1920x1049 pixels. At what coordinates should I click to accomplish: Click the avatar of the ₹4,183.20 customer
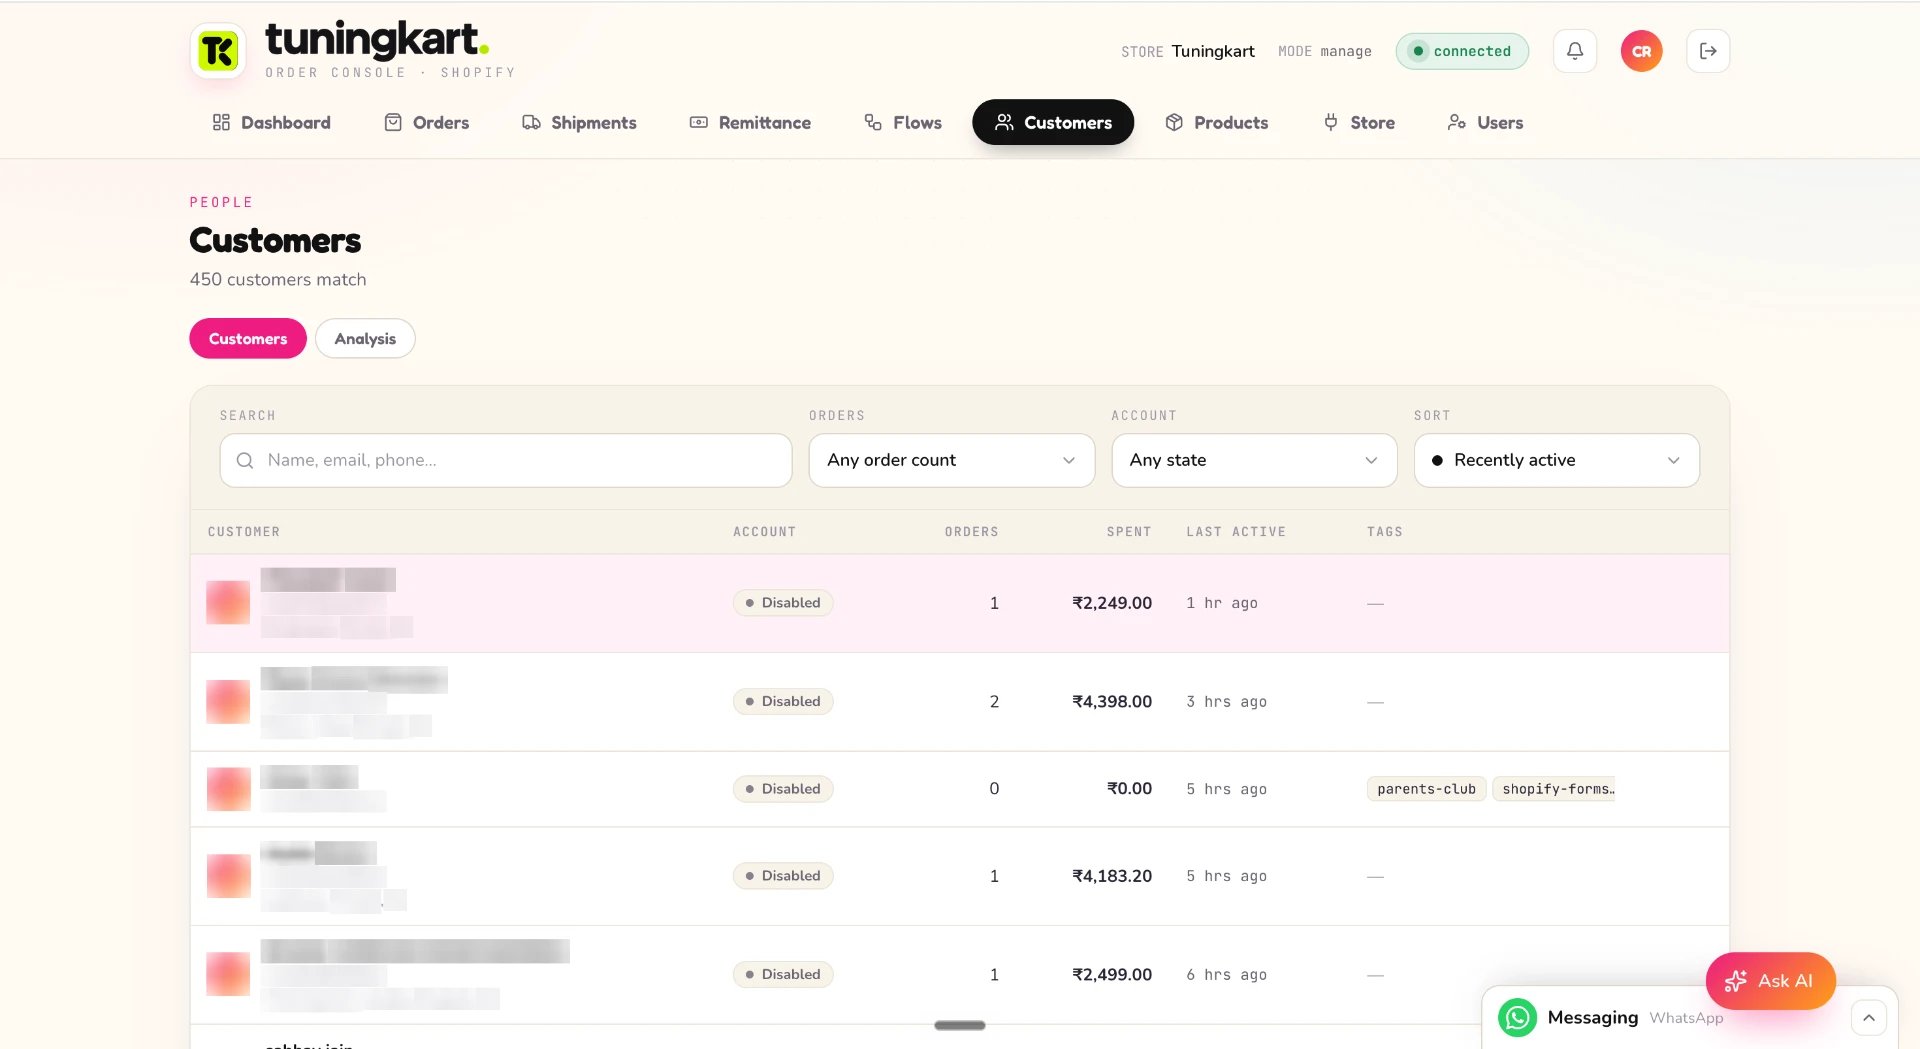click(x=228, y=876)
